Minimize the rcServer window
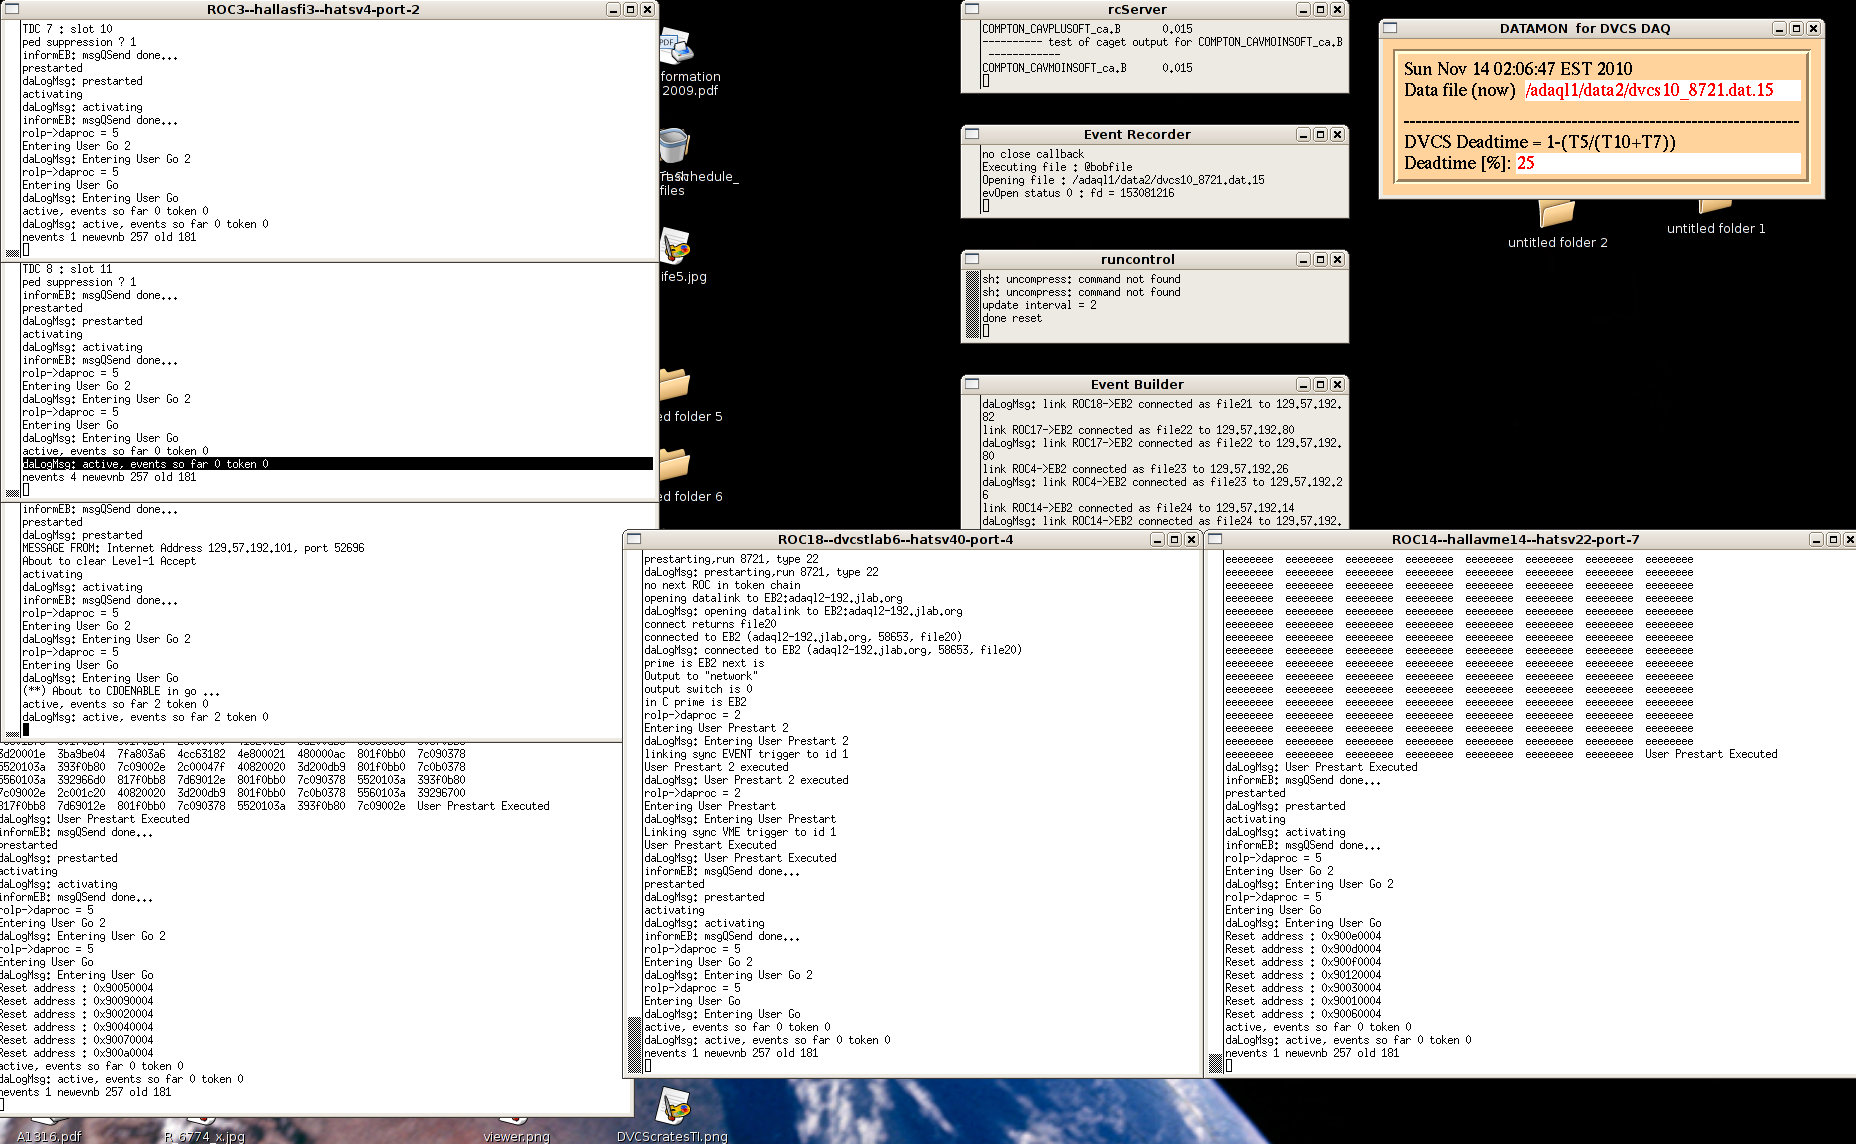This screenshot has width=1856, height=1144. pos(1303,9)
